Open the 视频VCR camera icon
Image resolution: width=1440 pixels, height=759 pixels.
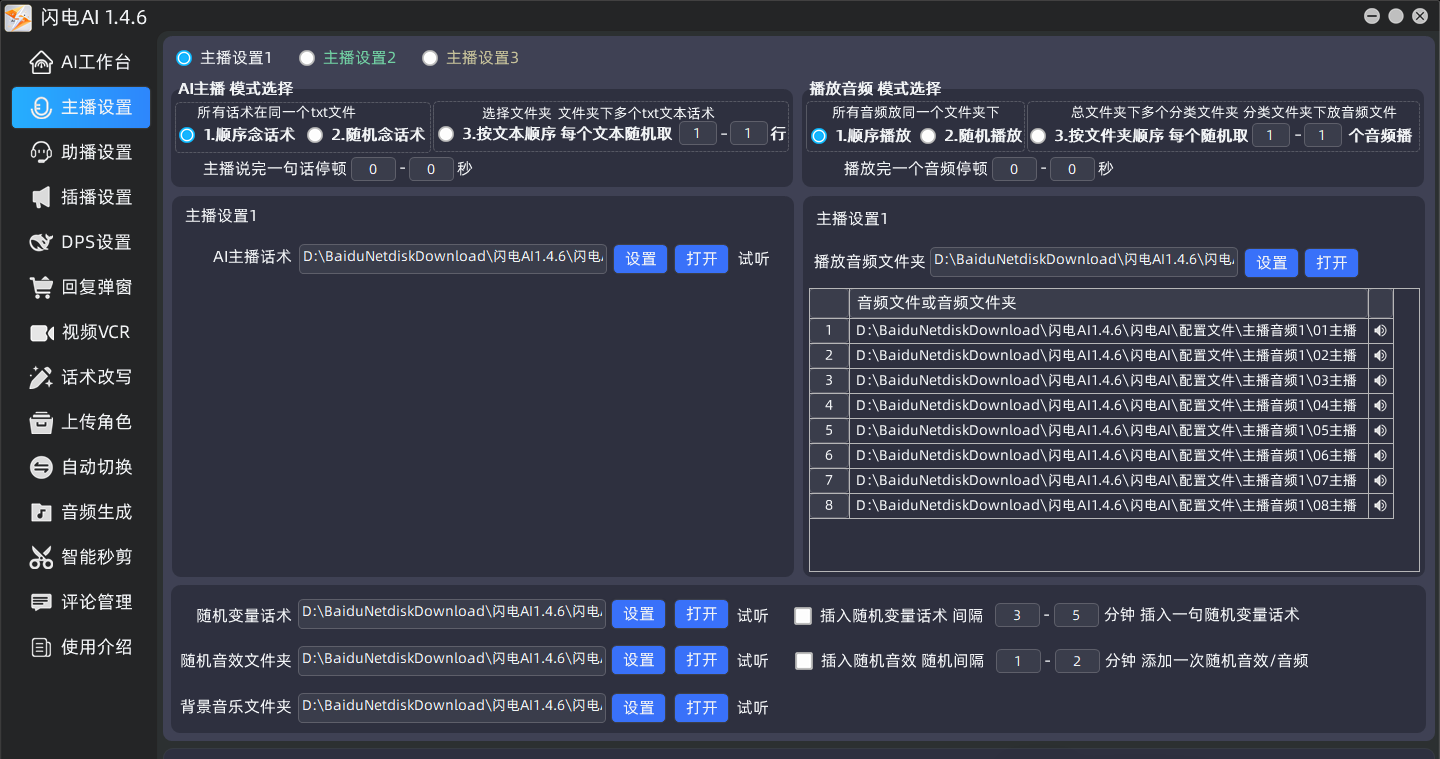pos(41,332)
